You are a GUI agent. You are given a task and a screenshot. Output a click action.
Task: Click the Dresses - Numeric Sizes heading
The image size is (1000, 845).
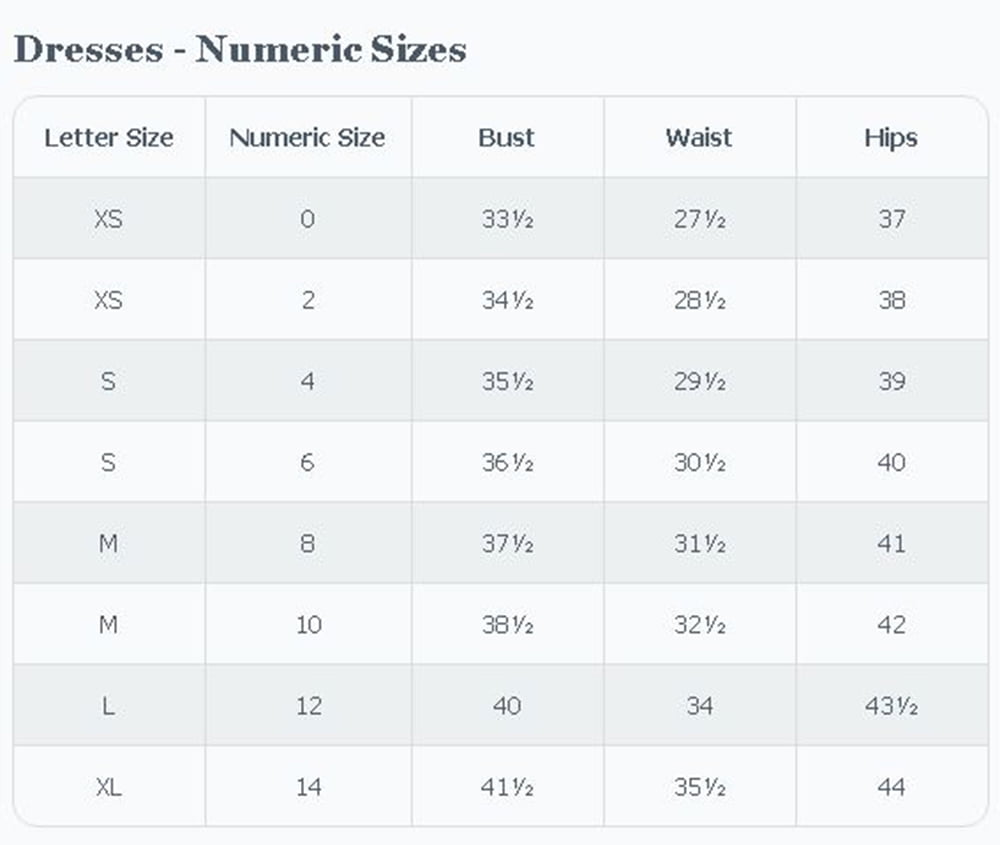pyautogui.click(x=240, y=49)
